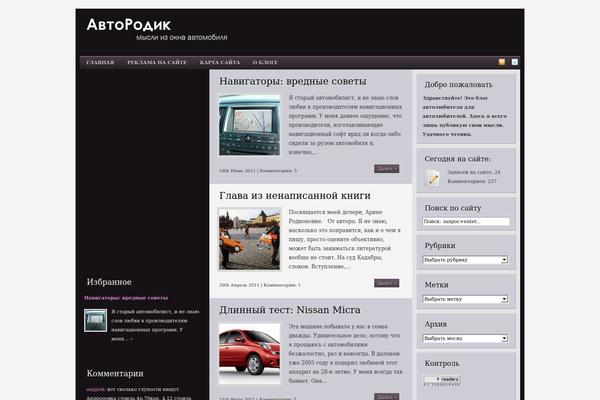Click Далее button under the Nissan Micra article
The image size is (600, 400).
(x=386, y=397)
